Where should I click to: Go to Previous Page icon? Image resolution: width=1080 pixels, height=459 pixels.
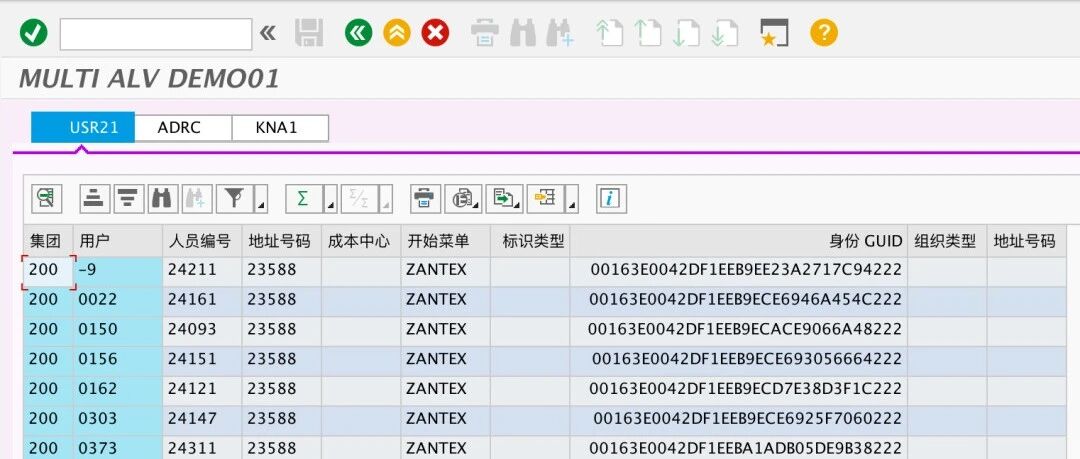(x=647, y=32)
